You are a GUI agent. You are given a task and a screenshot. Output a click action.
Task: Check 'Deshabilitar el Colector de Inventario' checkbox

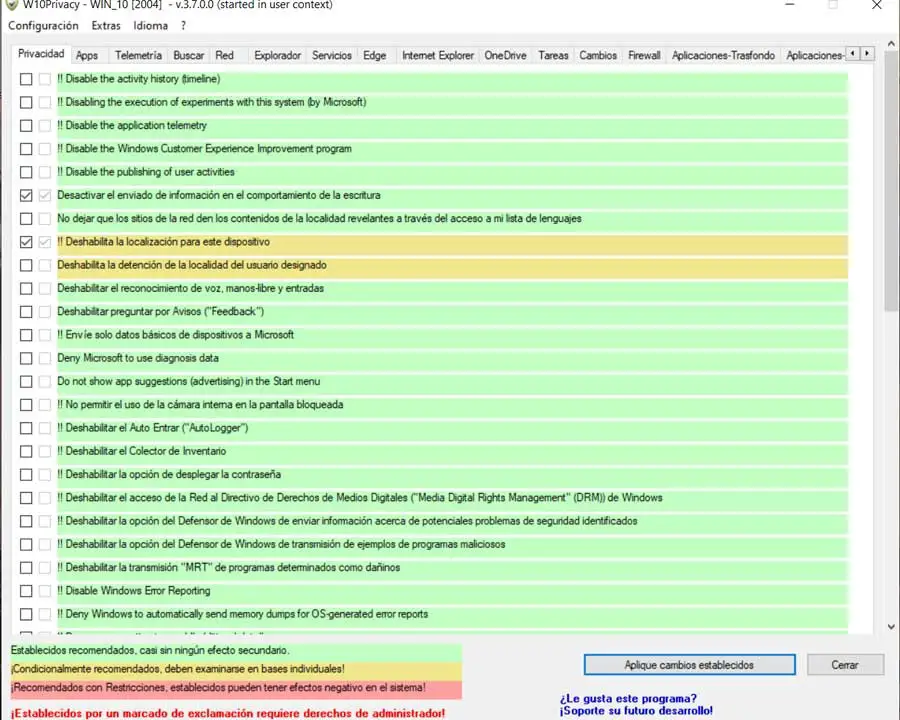(x=26, y=451)
